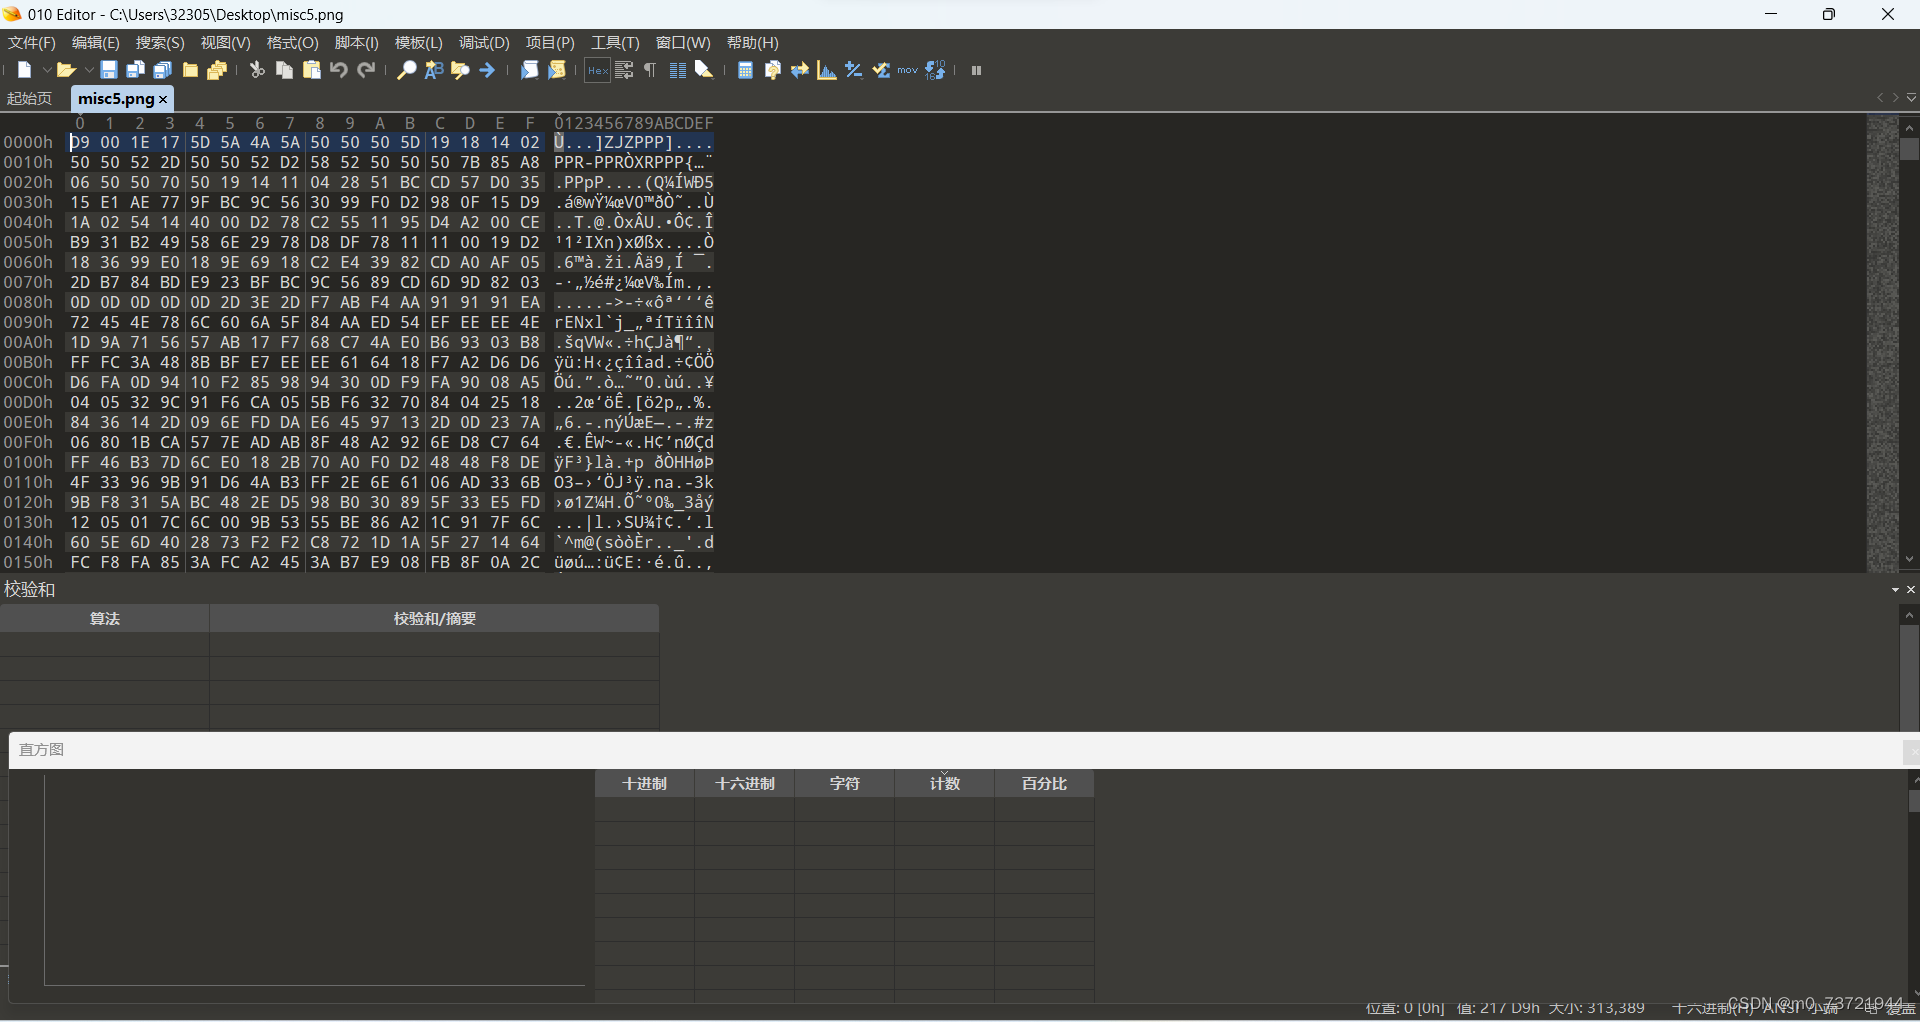Toggle the pause button on the toolbar
This screenshot has height=1022, width=1920.
976,70
